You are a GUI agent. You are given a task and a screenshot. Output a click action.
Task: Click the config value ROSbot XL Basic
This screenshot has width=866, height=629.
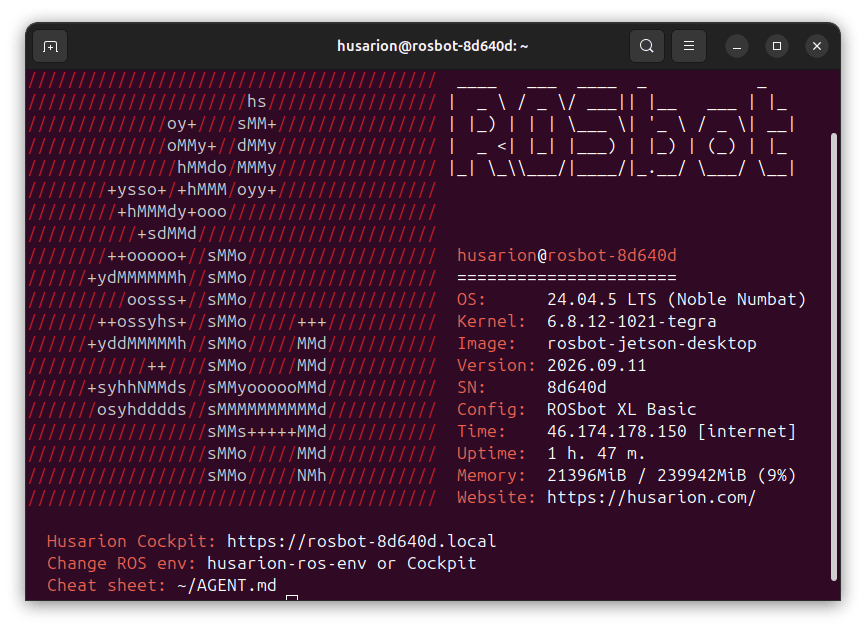point(621,409)
